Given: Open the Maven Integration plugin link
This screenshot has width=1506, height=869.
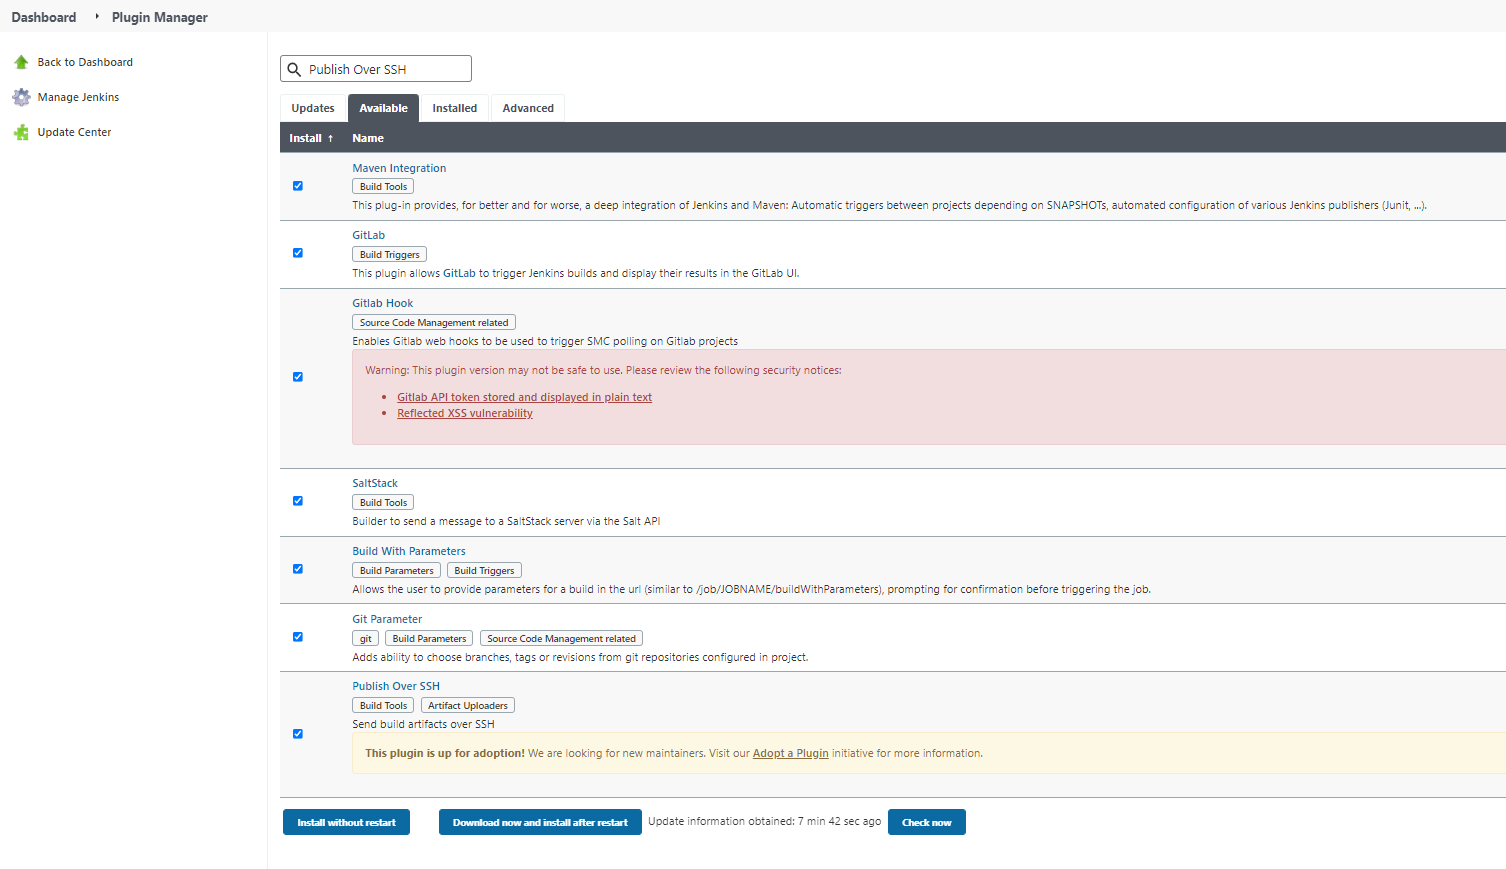Looking at the screenshot, I should [x=399, y=168].
